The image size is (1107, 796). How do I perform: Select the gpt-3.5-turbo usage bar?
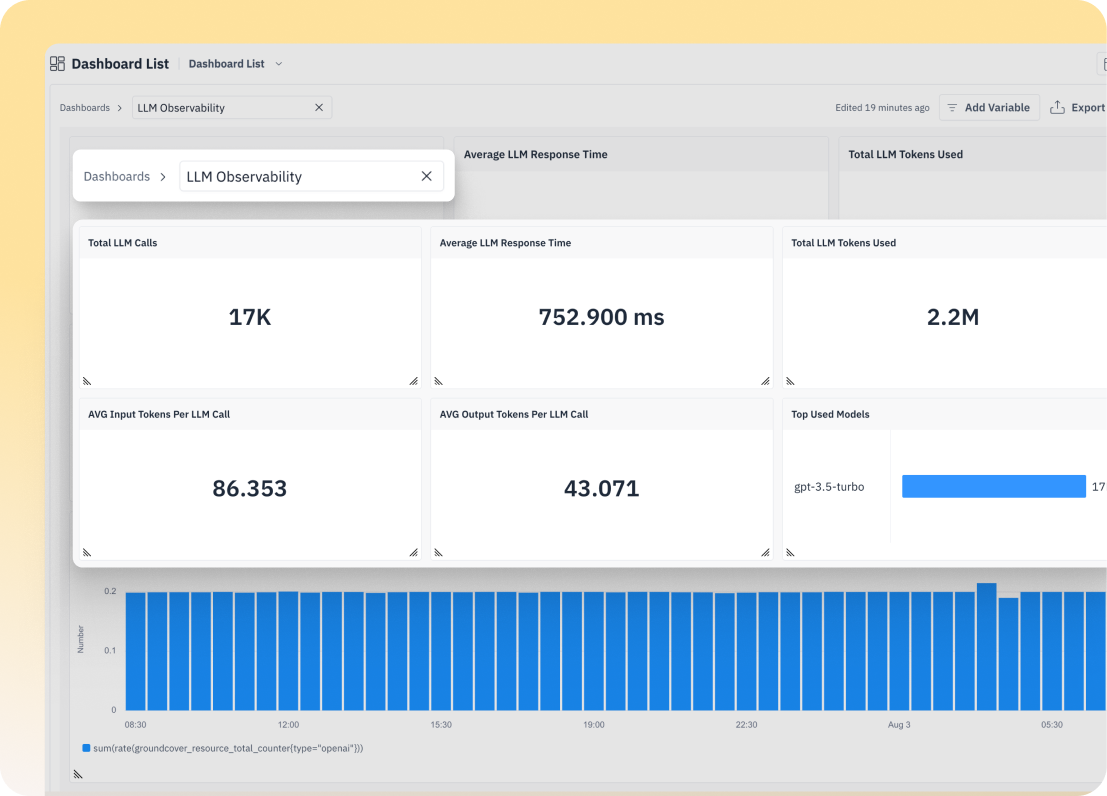coord(993,486)
